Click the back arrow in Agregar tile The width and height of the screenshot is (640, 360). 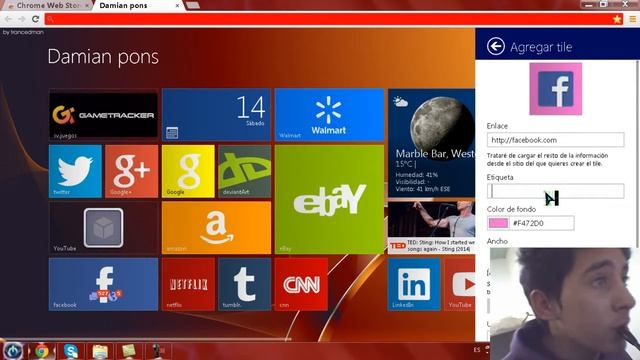pyautogui.click(x=496, y=46)
